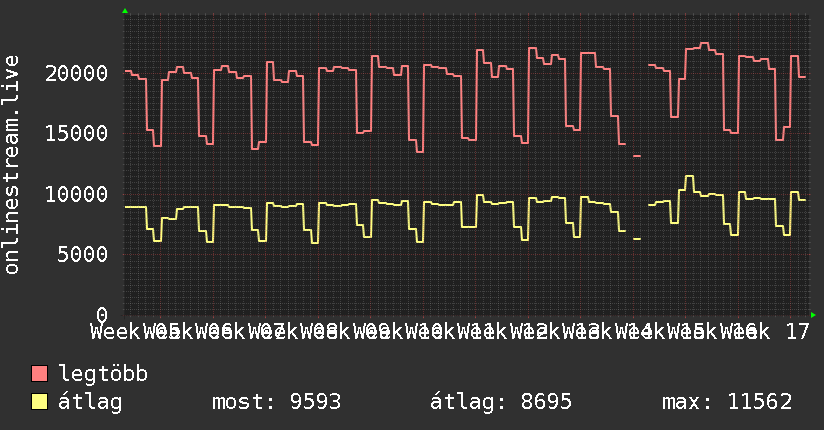Click the green arrow atop y-axis
This screenshot has width=824, height=430.
click(125, 11)
